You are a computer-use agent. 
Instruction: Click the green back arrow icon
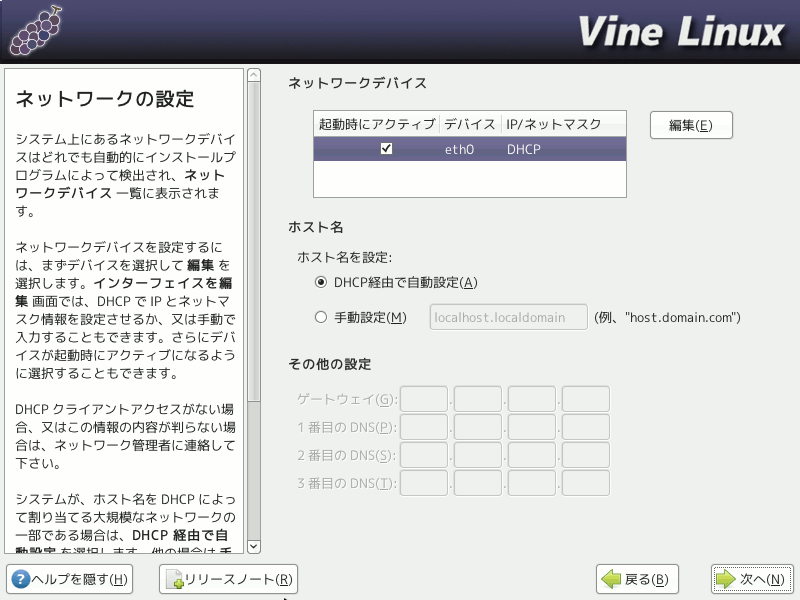coord(611,579)
